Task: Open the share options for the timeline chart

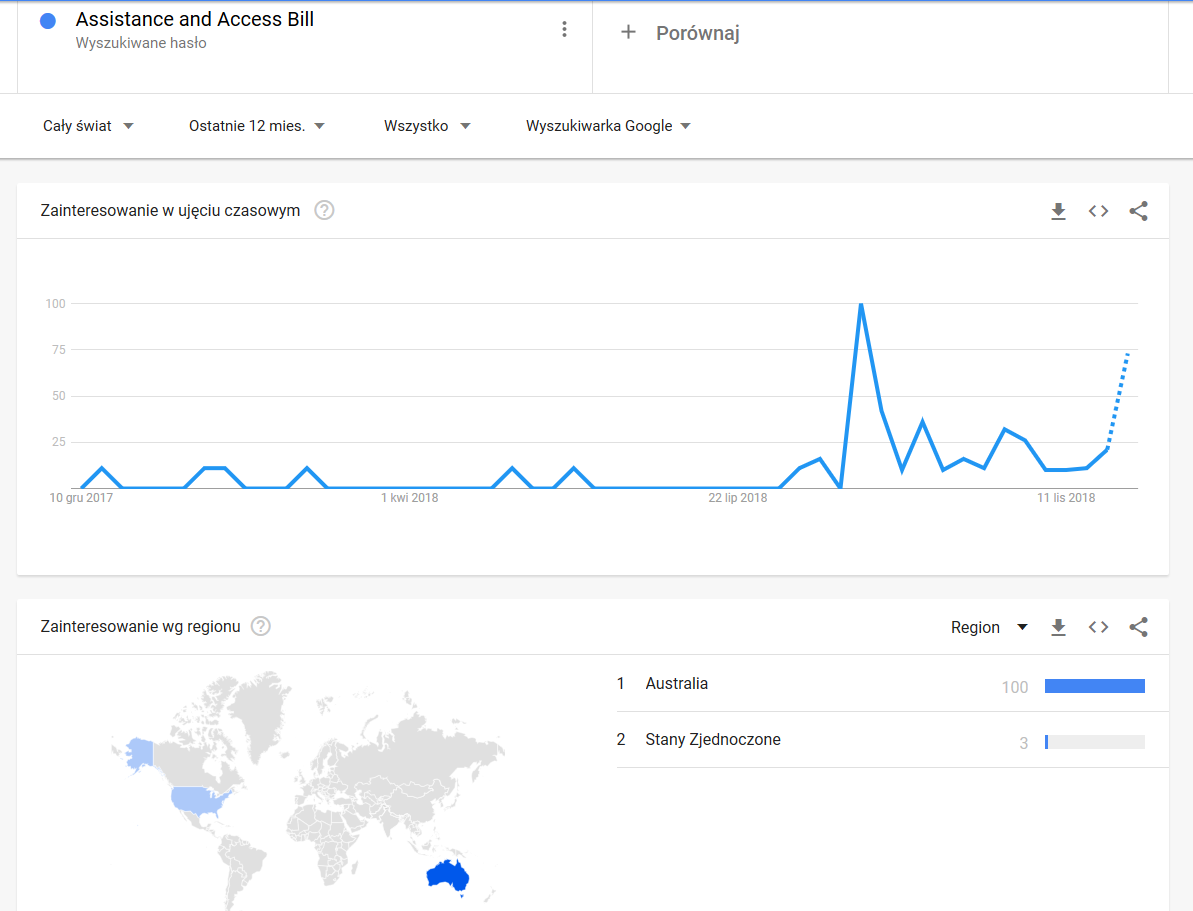Action: click(1138, 211)
